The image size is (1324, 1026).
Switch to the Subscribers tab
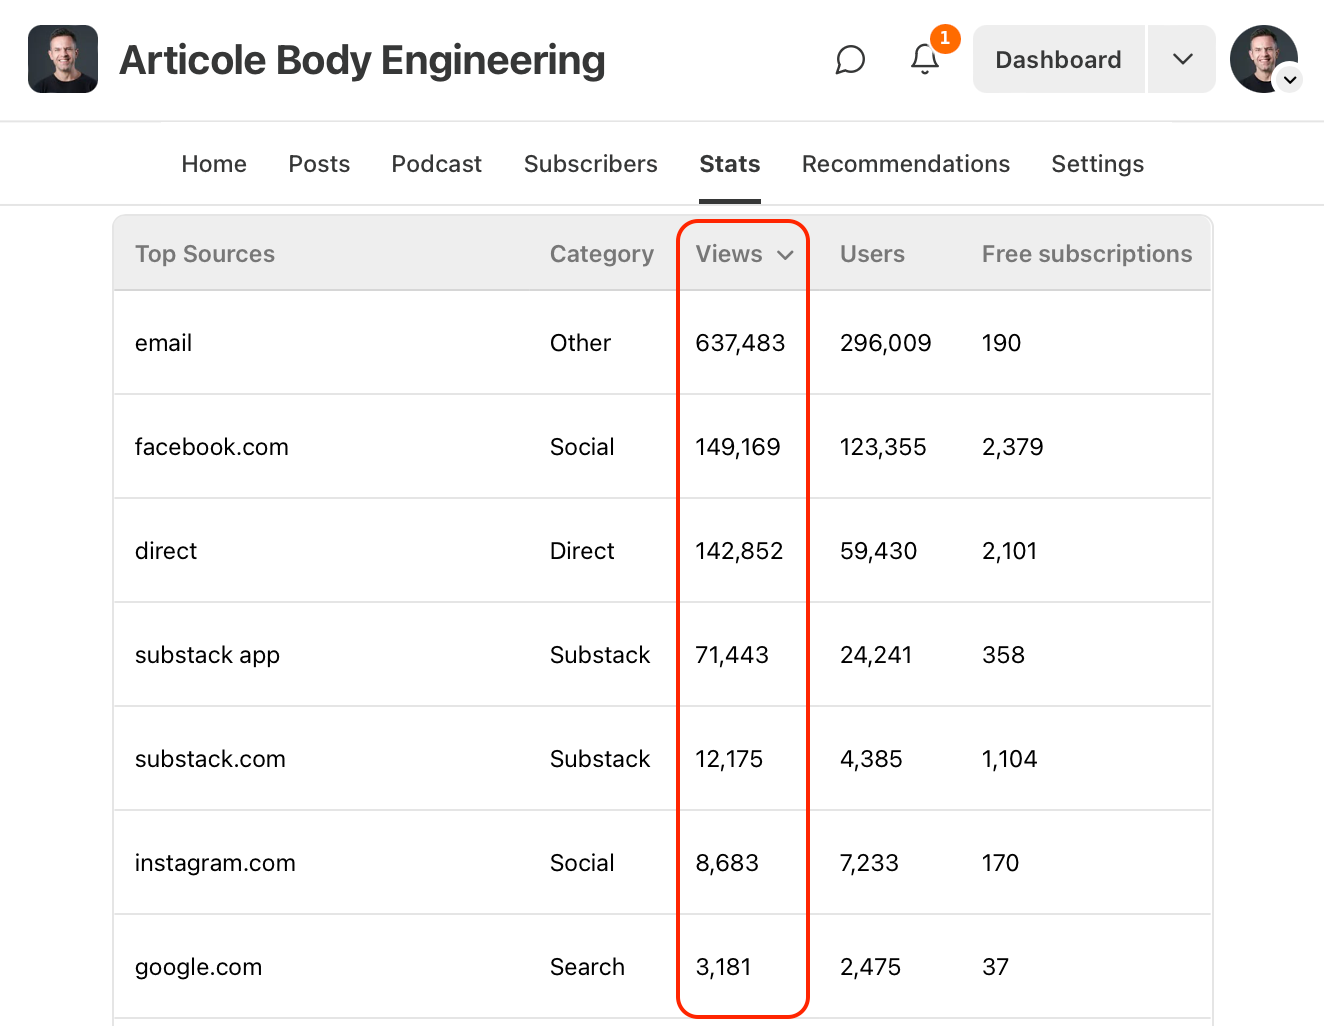[591, 164]
